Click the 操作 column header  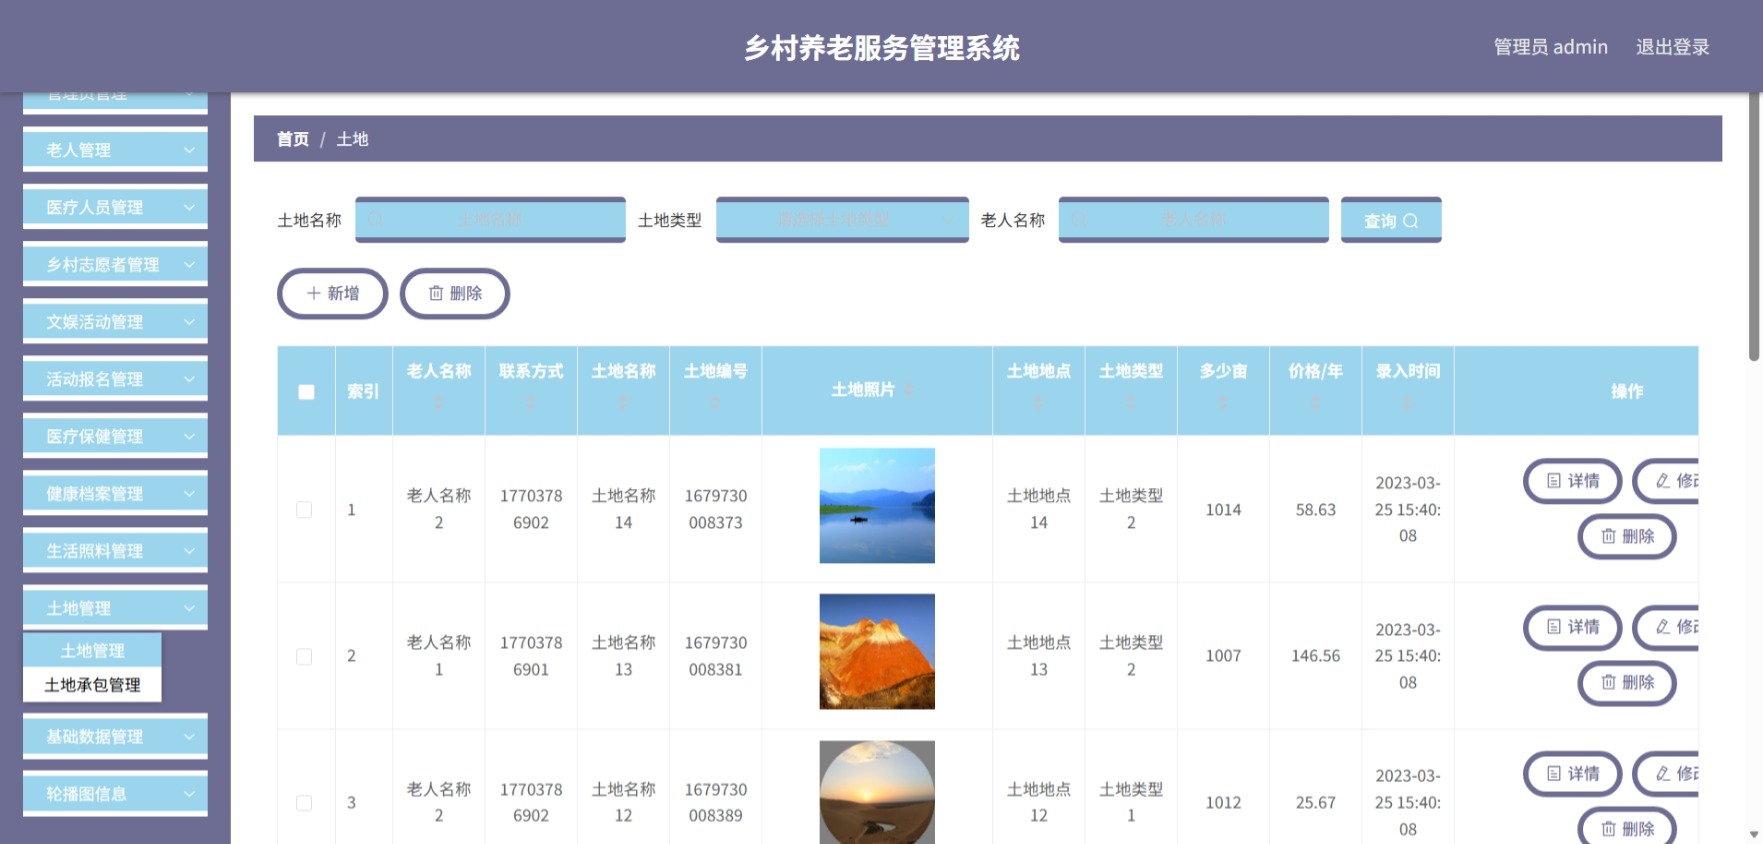[1626, 391]
